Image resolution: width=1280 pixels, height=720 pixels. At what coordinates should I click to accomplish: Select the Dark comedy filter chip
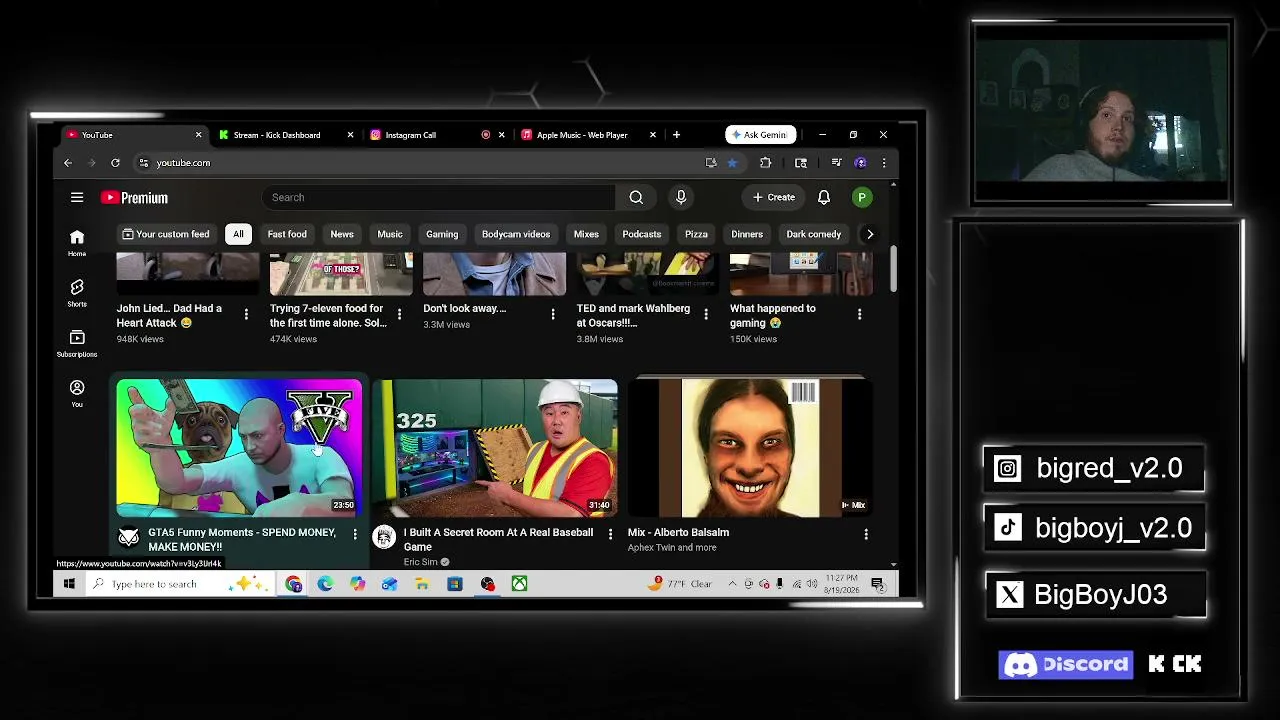[814, 234]
